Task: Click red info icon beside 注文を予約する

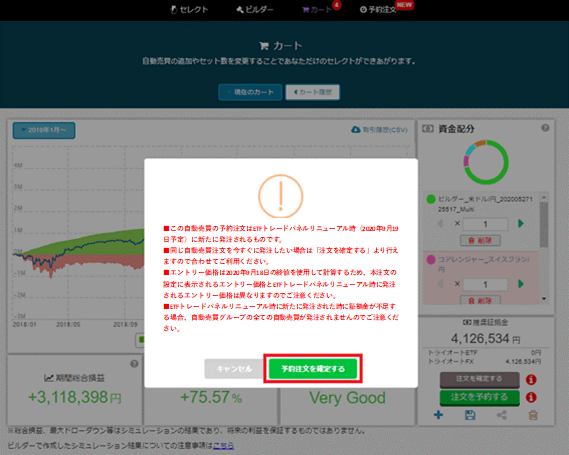Action: 531,397
